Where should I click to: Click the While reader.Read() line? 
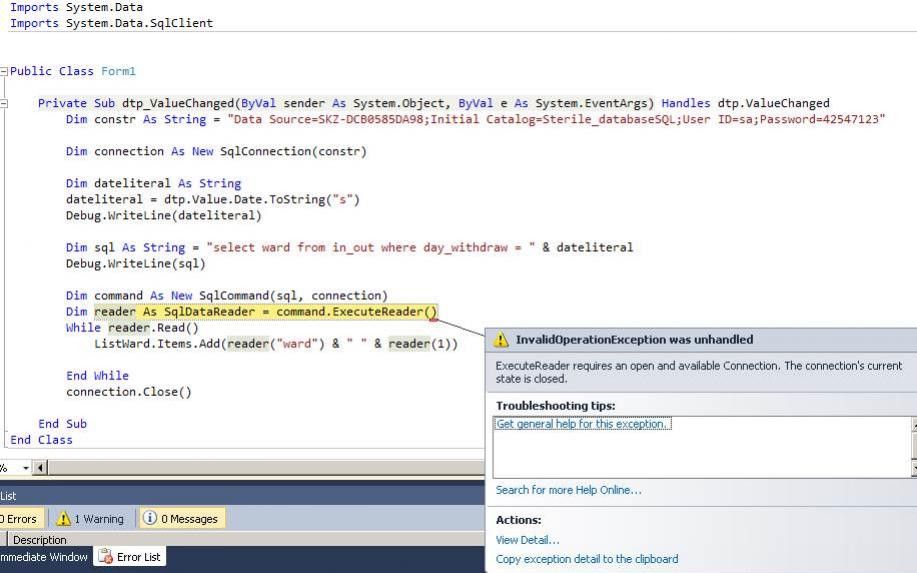(x=132, y=328)
